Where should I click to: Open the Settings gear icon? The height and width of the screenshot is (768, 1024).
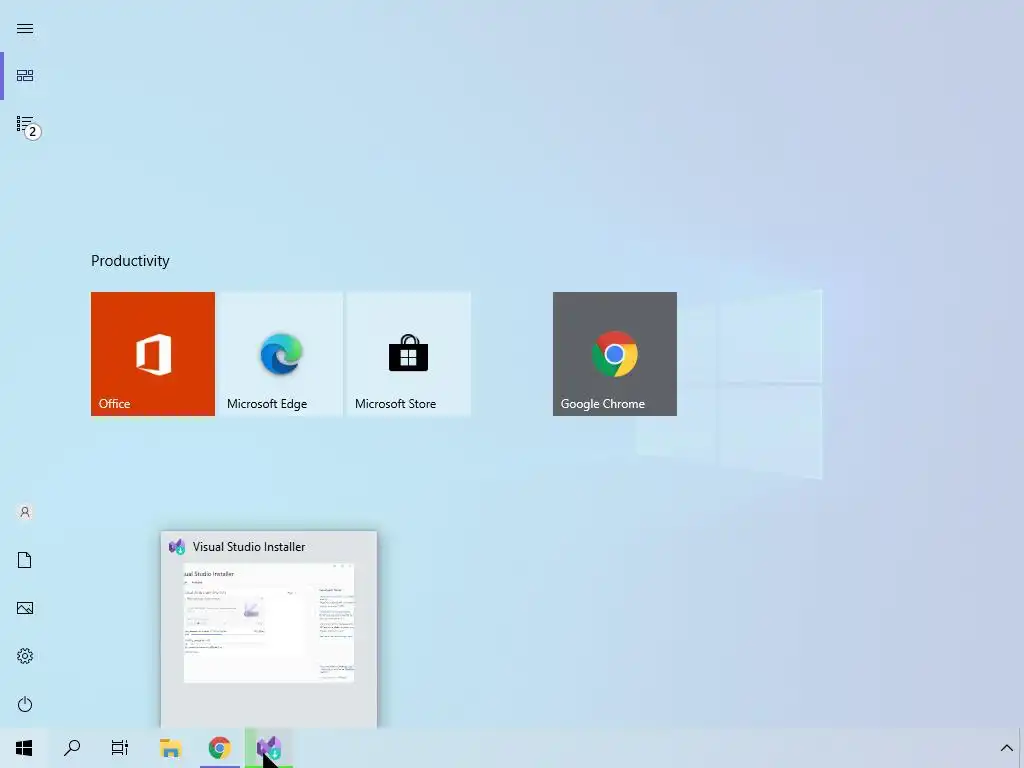[25, 656]
